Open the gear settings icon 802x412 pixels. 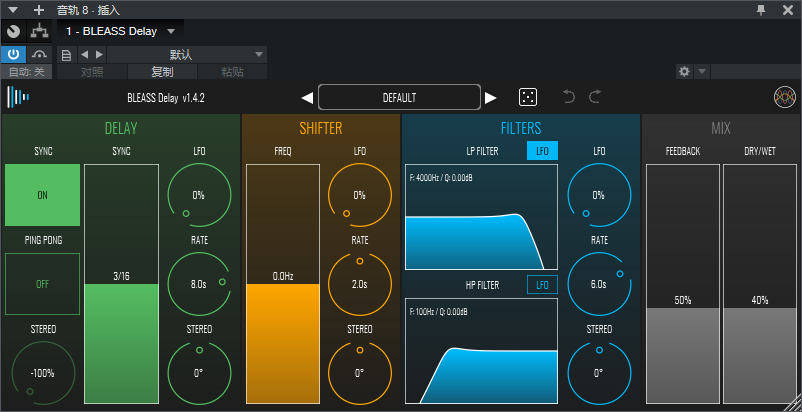pos(684,72)
